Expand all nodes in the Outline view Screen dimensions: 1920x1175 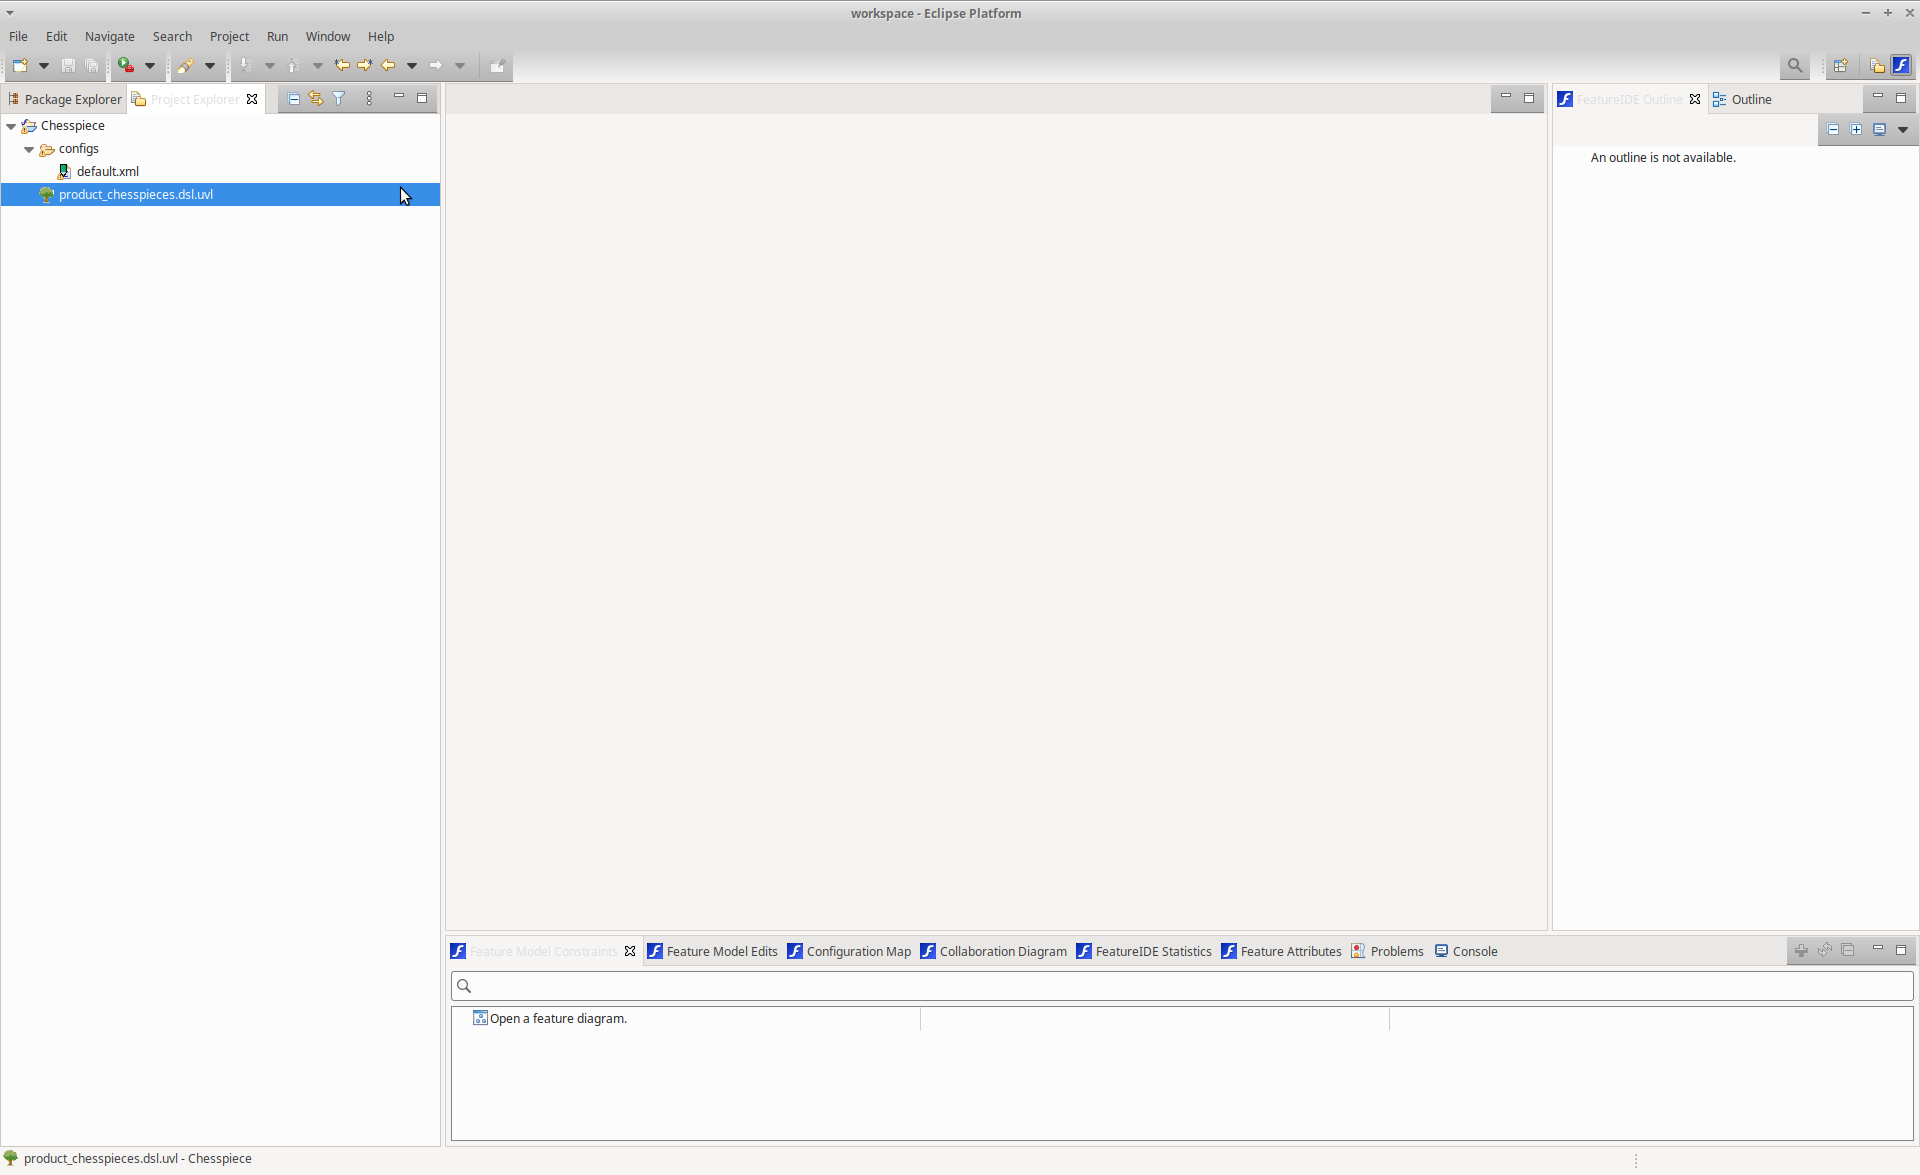tap(1856, 129)
